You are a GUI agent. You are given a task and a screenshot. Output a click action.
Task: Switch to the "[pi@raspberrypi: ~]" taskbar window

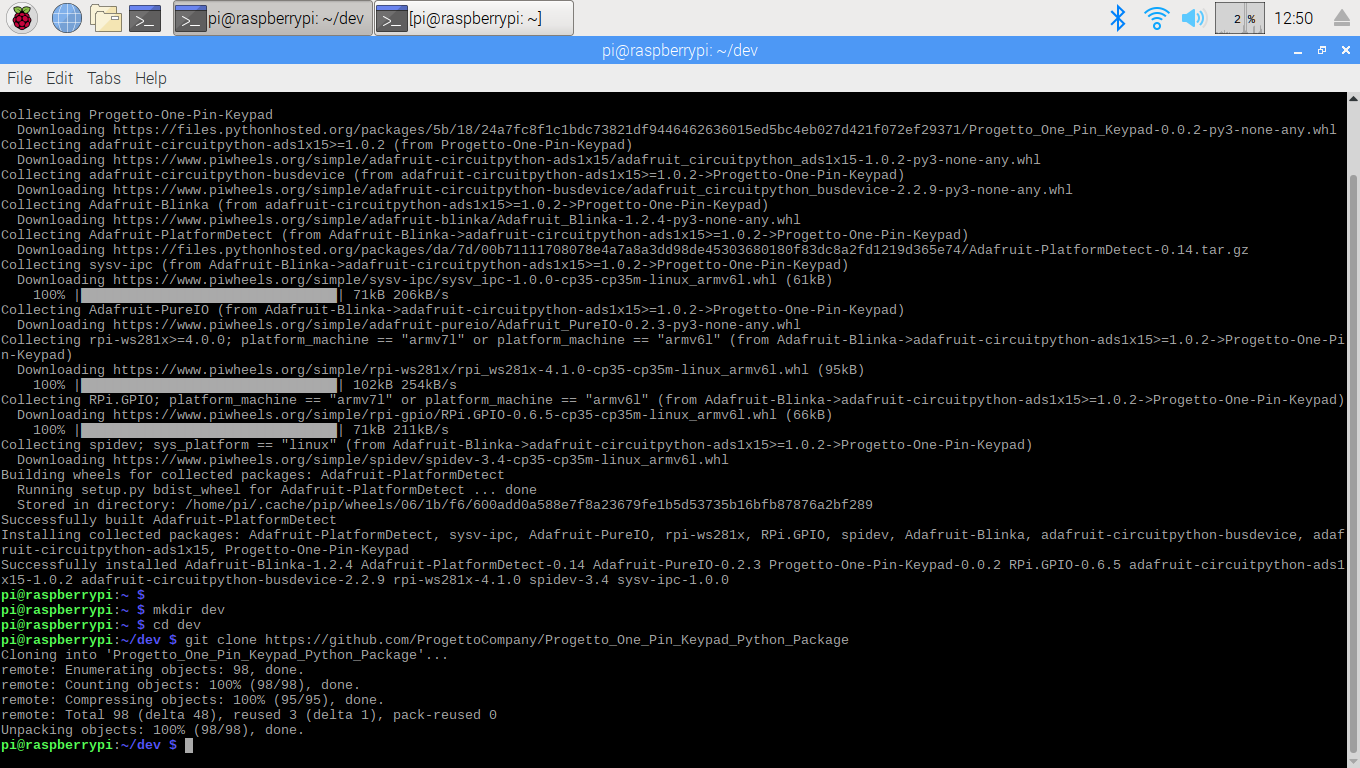[x=474, y=18]
